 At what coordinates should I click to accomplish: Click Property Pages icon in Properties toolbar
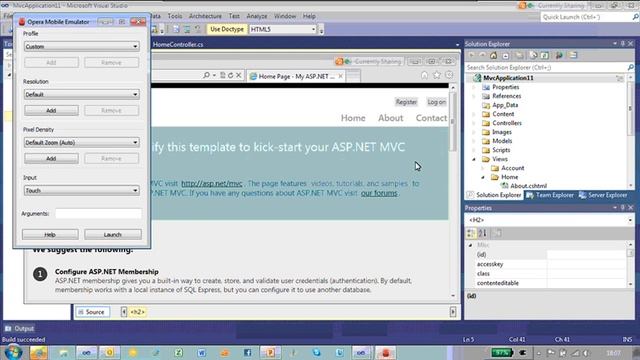click(x=497, y=233)
